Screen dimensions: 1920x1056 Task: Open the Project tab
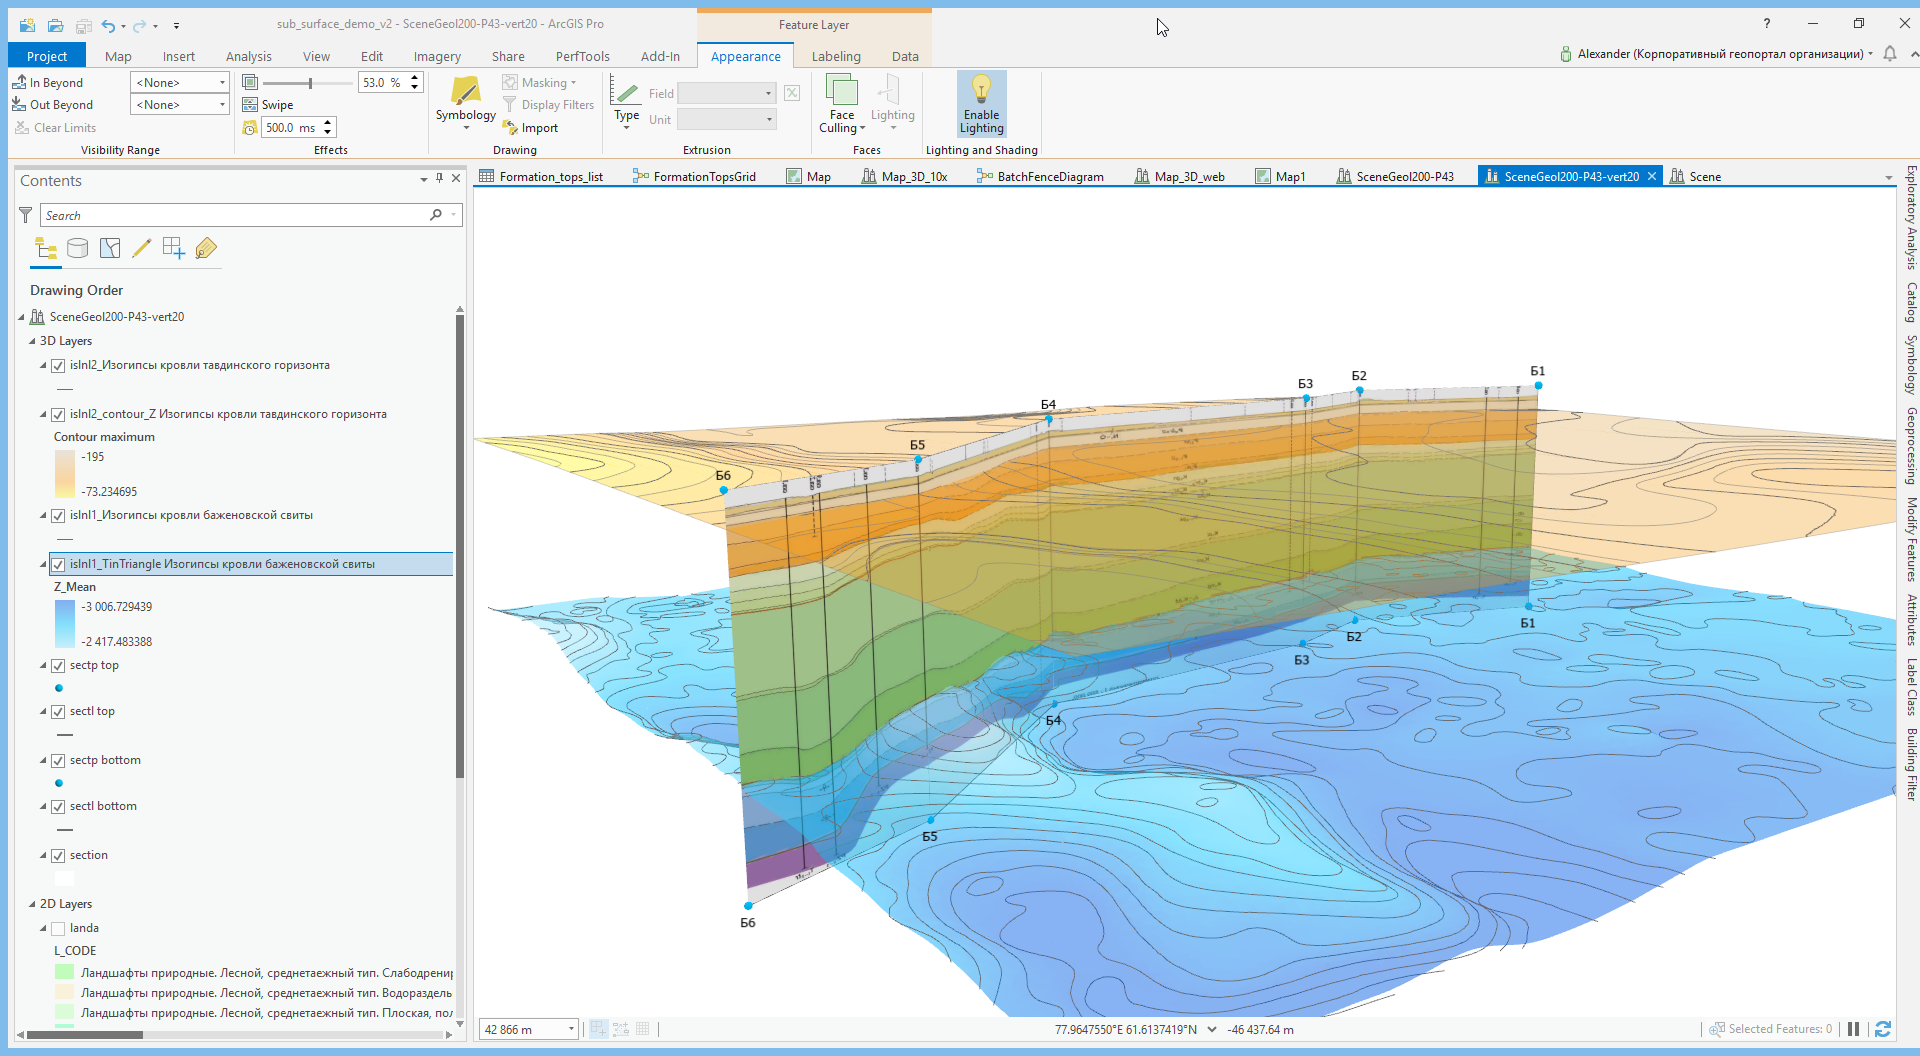coord(47,56)
